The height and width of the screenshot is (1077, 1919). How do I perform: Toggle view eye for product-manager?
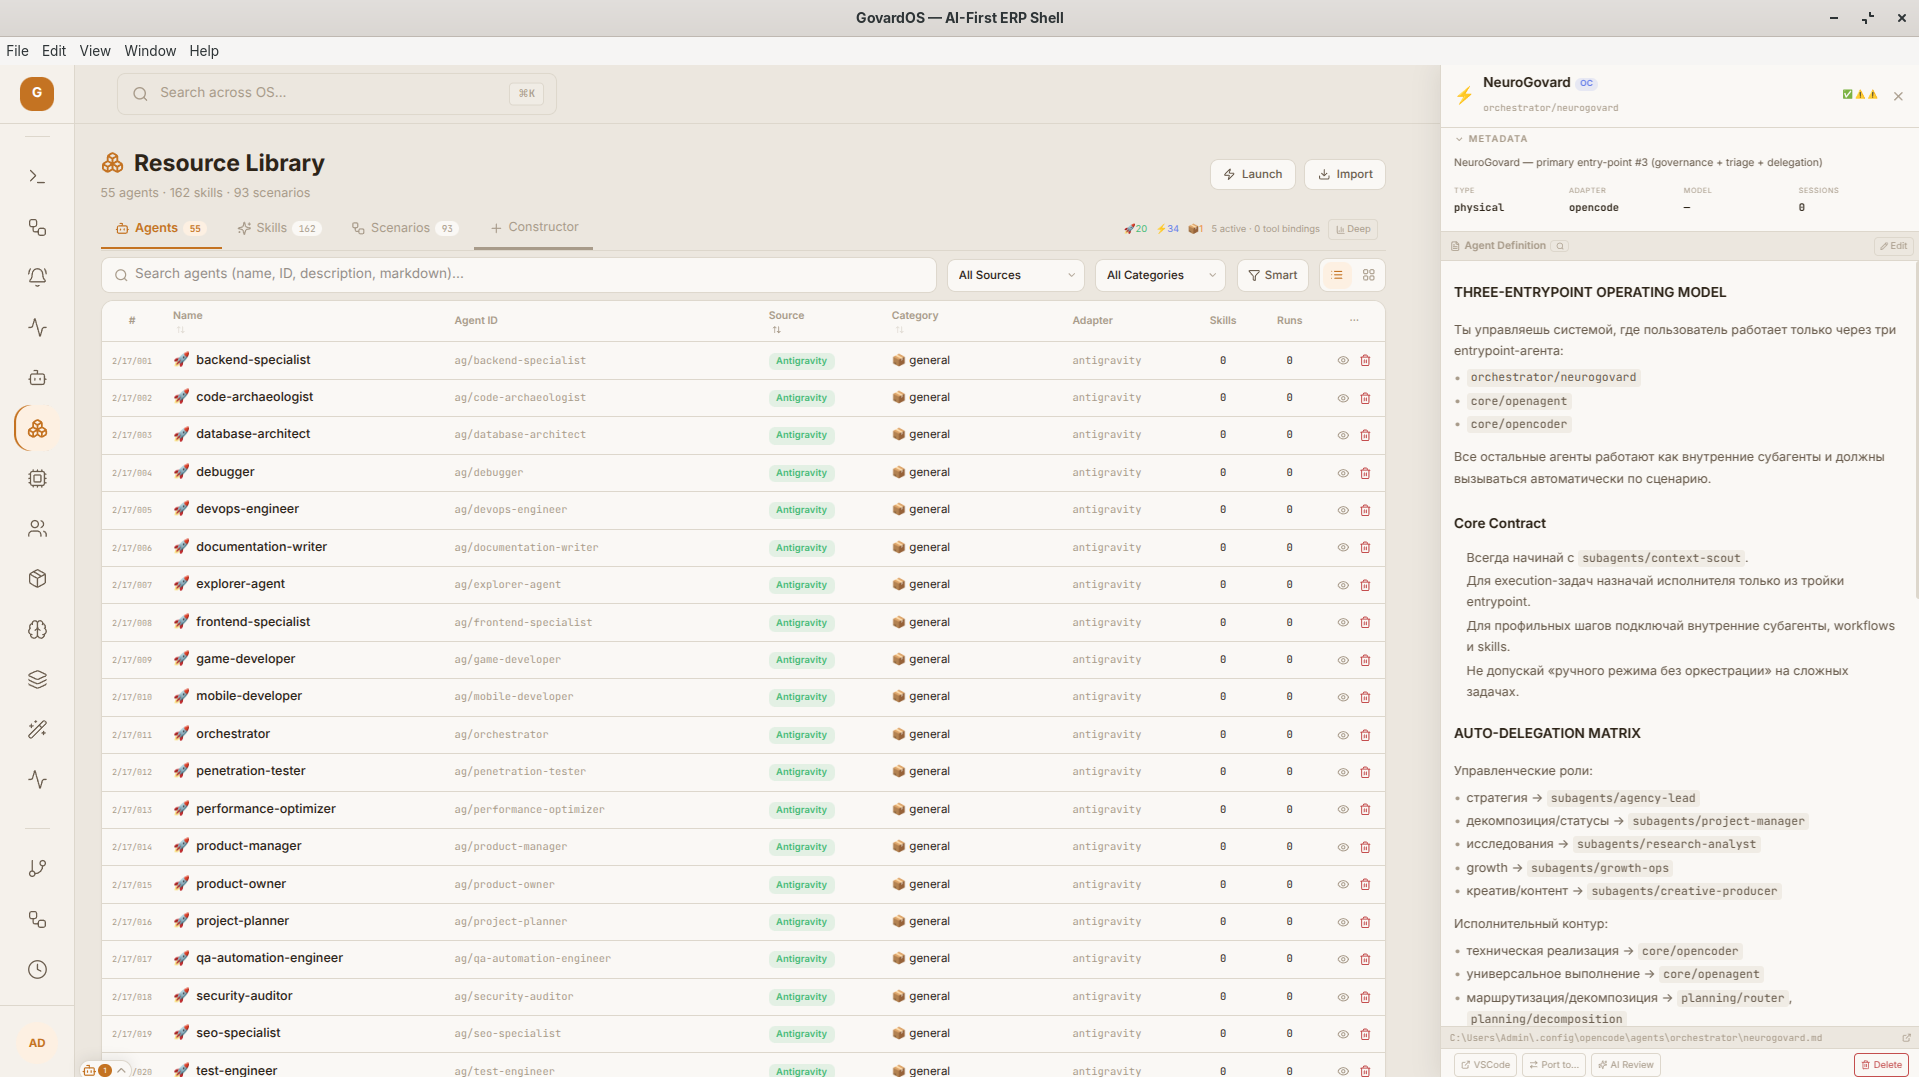coord(1343,847)
